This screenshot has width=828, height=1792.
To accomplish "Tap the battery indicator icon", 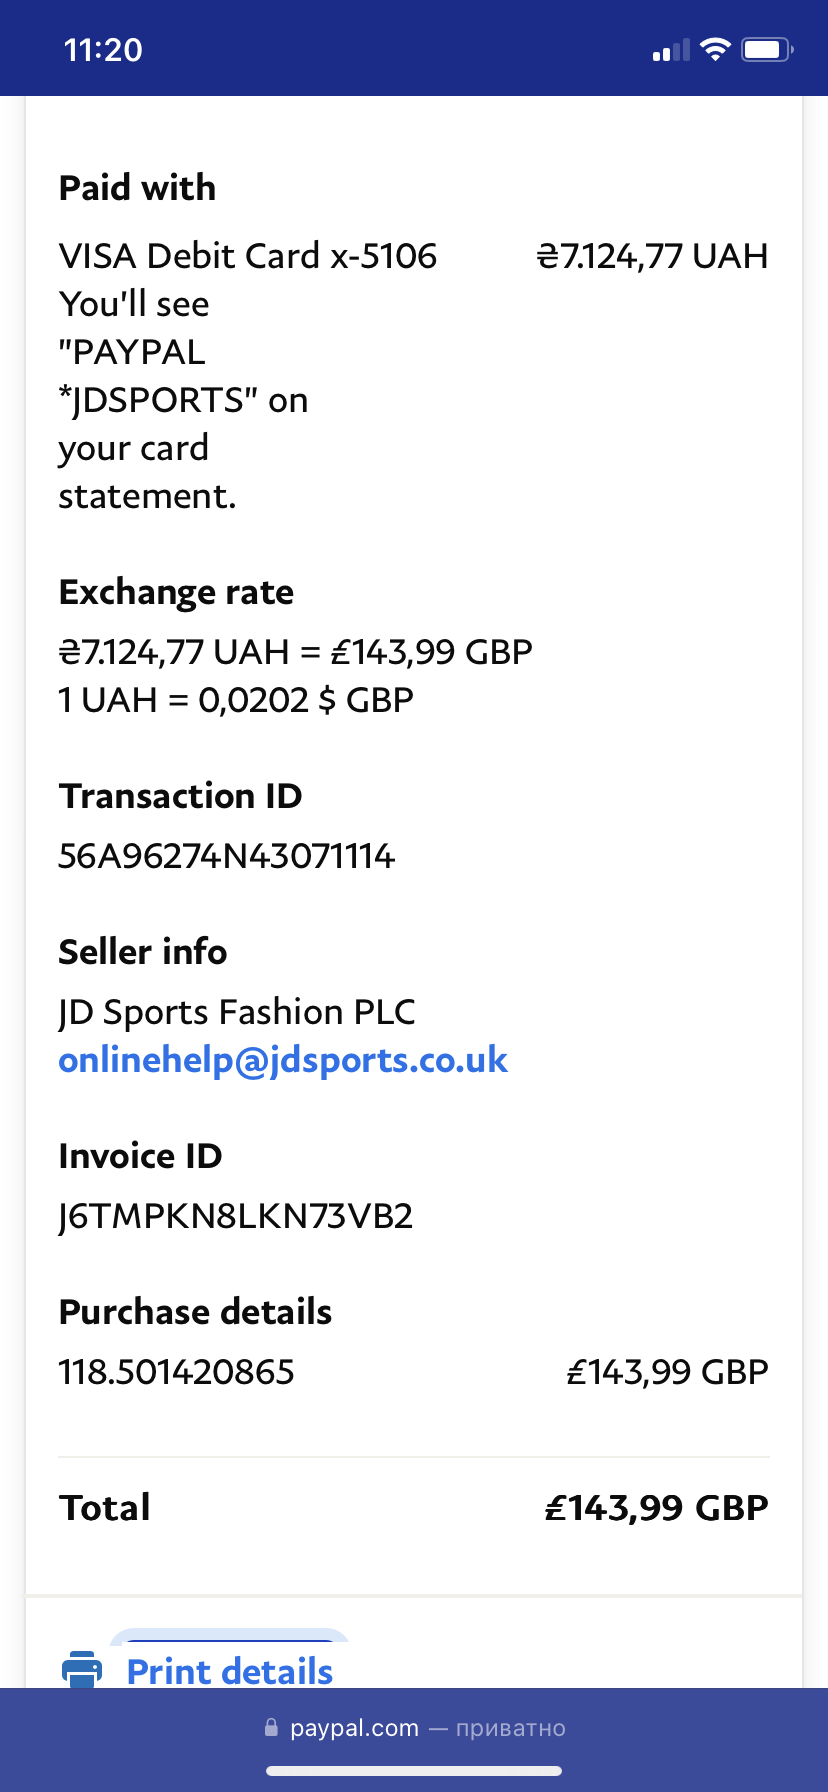I will (767, 49).
